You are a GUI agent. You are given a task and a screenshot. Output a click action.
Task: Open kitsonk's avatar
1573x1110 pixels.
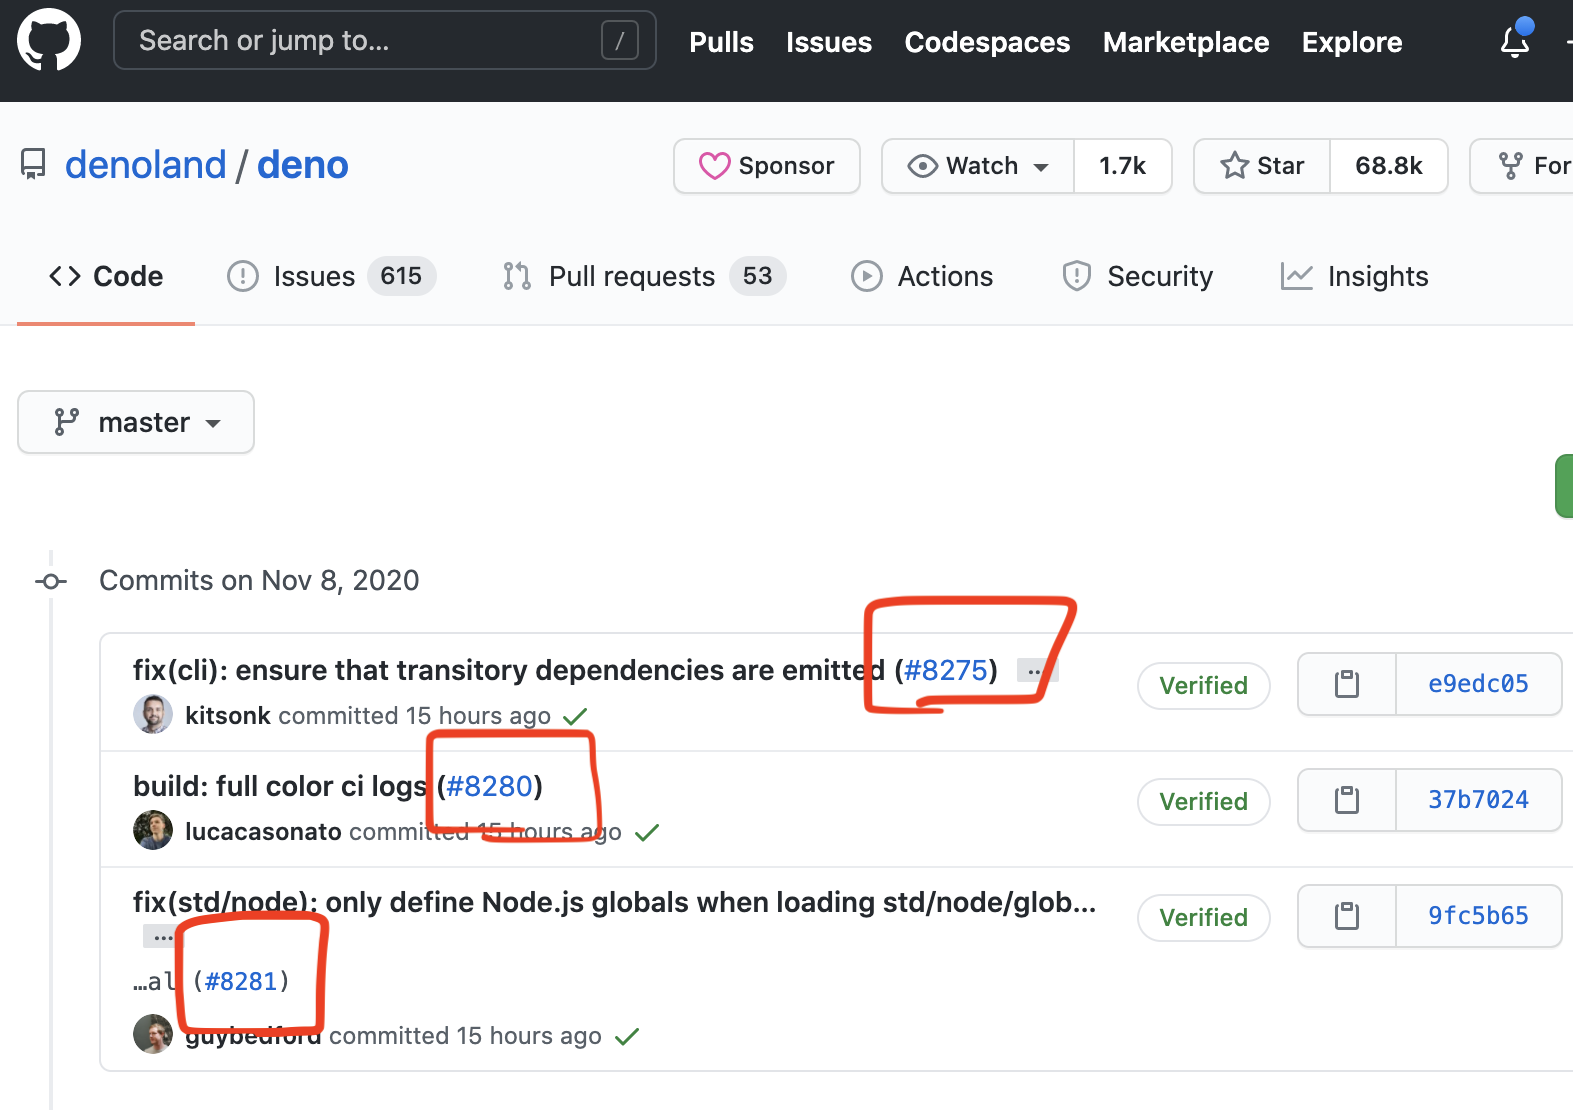[153, 714]
